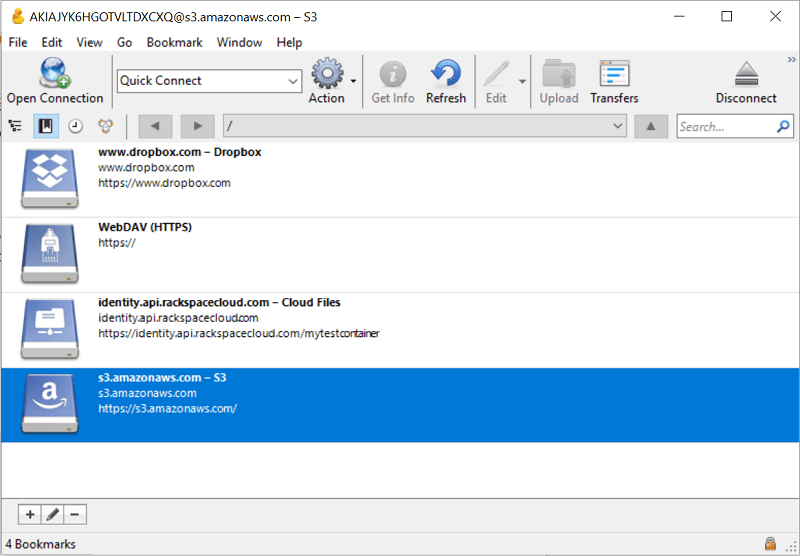This screenshot has width=800, height=556.
Task: Open the Window menu
Action: pyautogui.click(x=239, y=42)
